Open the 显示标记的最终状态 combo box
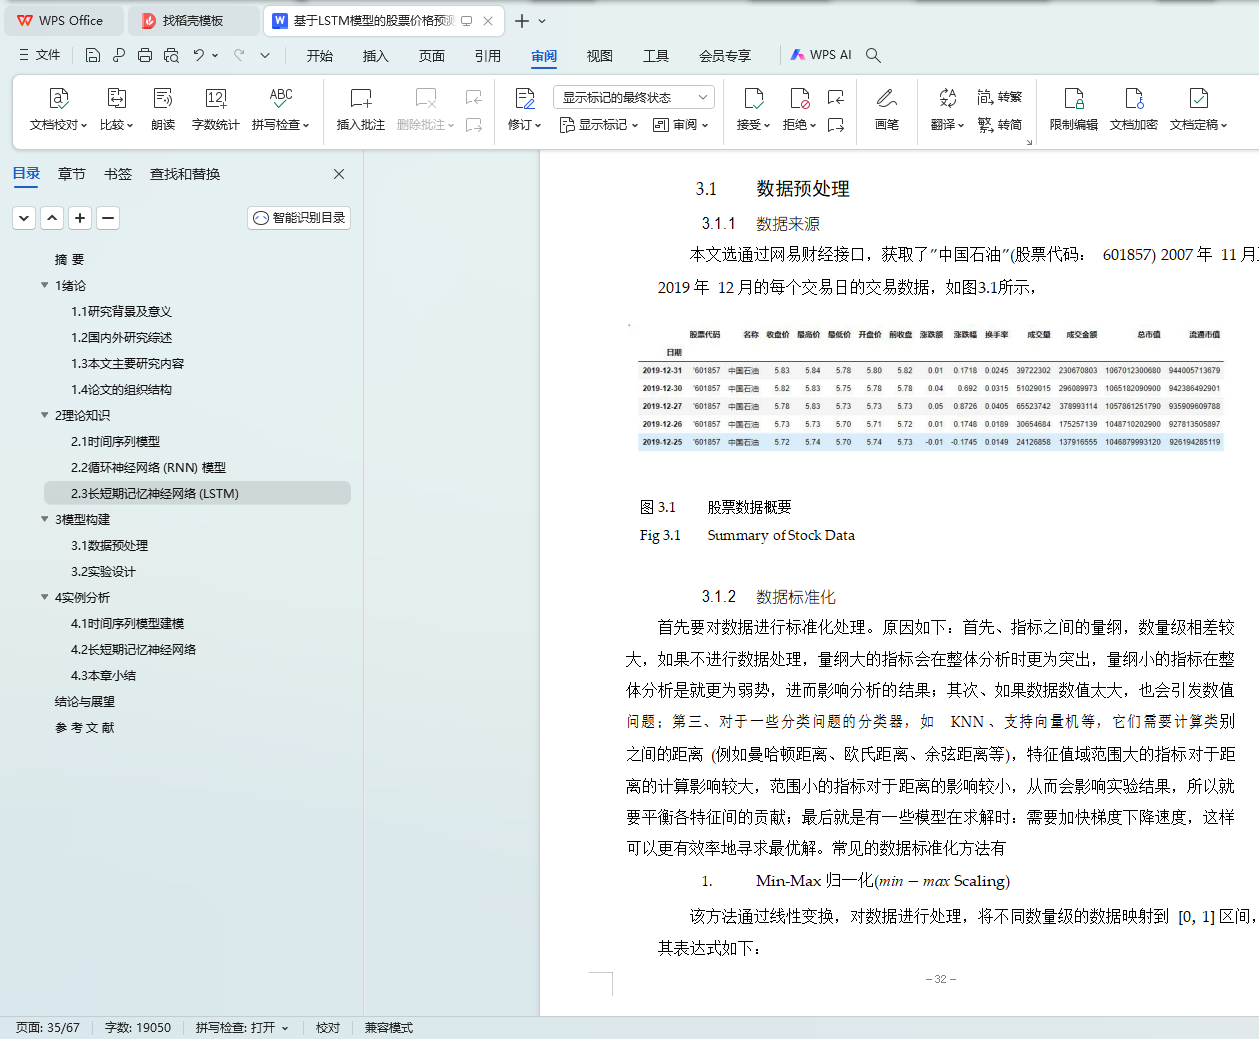The height and width of the screenshot is (1039, 1259). 633,97
